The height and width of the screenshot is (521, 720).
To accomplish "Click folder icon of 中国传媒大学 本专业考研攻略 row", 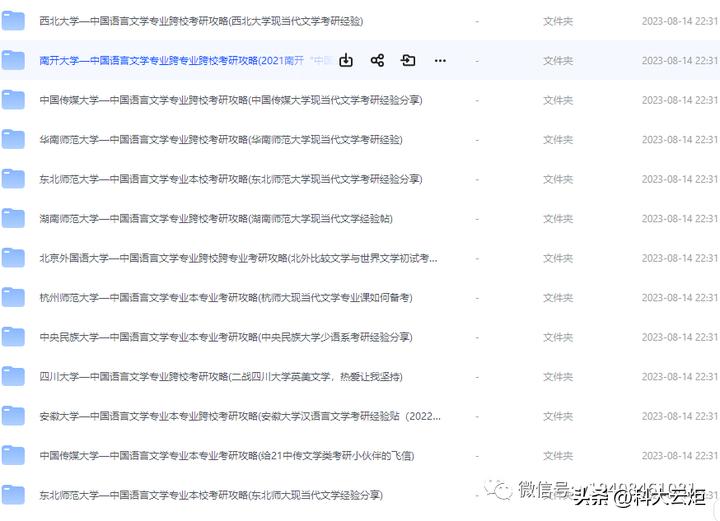I will tap(13, 455).
